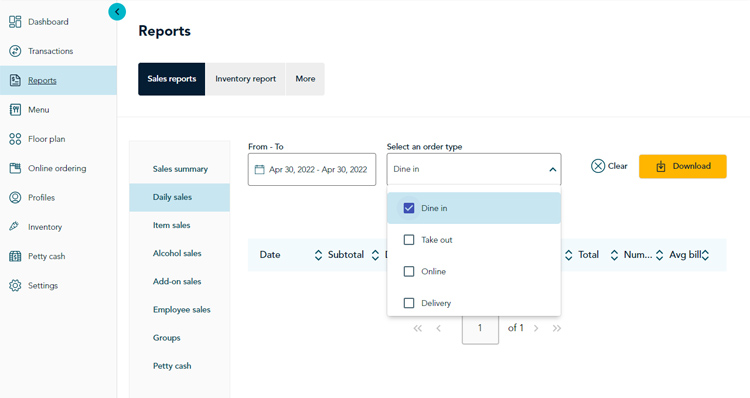
Task: Tick the Delivery checkbox
Action: (x=409, y=303)
